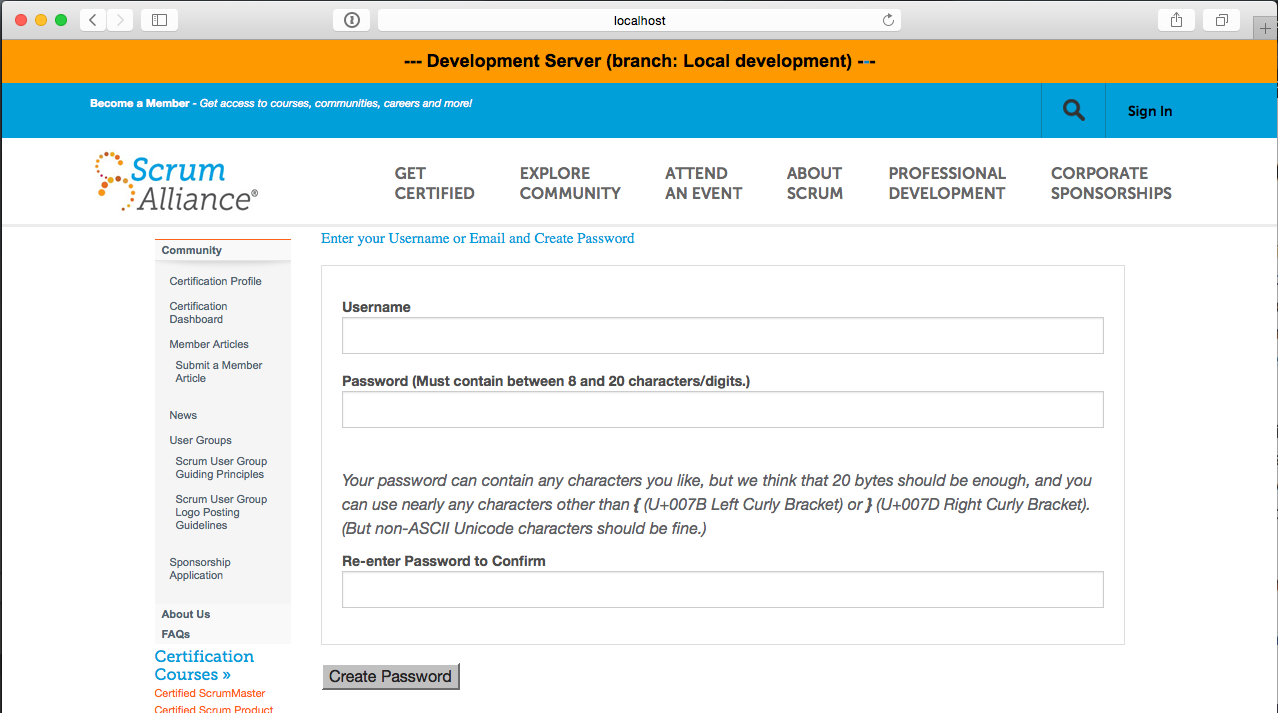
Task: Open Sponsorship Application sidebar link
Action: [199, 569]
